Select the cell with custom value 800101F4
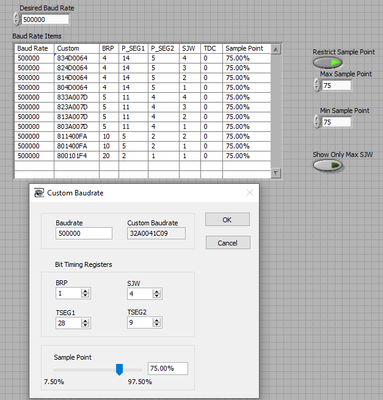The height and width of the screenshot is (400, 383). pyautogui.click(x=77, y=156)
